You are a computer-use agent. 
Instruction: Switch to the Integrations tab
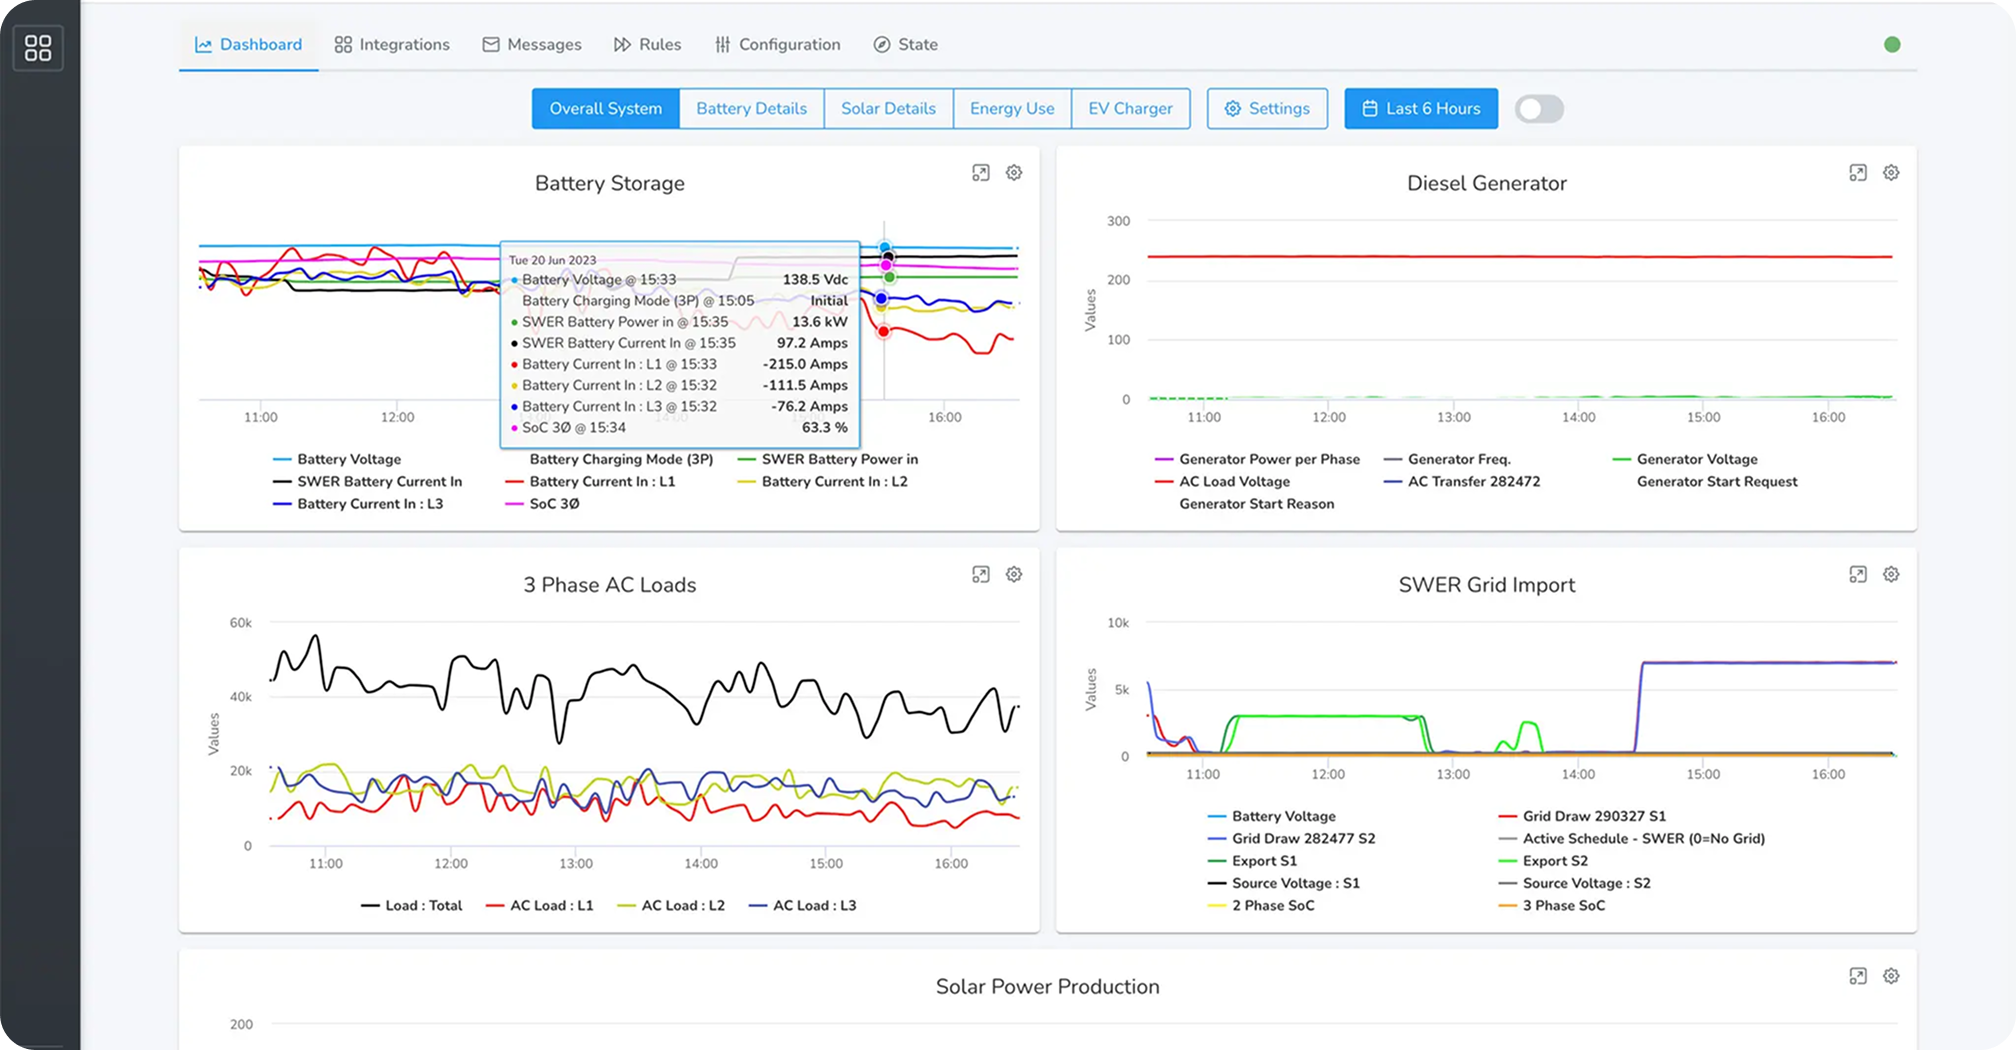[392, 44]
